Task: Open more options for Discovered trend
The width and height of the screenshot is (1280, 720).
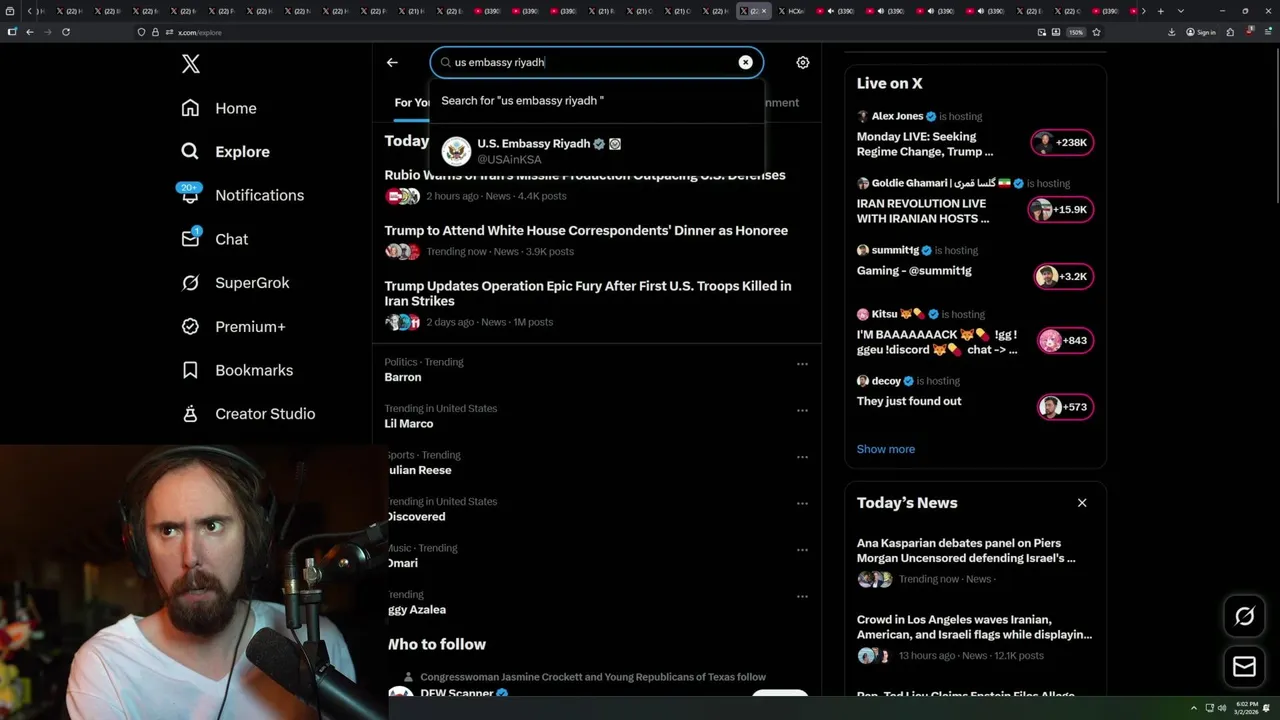Action: point(802,503)
